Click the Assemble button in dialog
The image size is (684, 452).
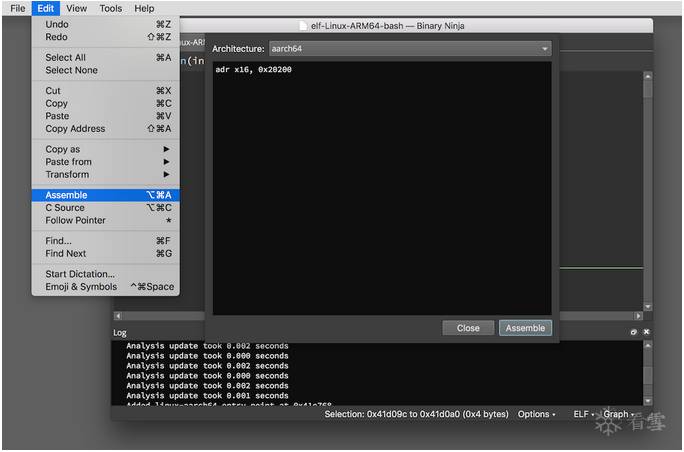coord(525,328)
